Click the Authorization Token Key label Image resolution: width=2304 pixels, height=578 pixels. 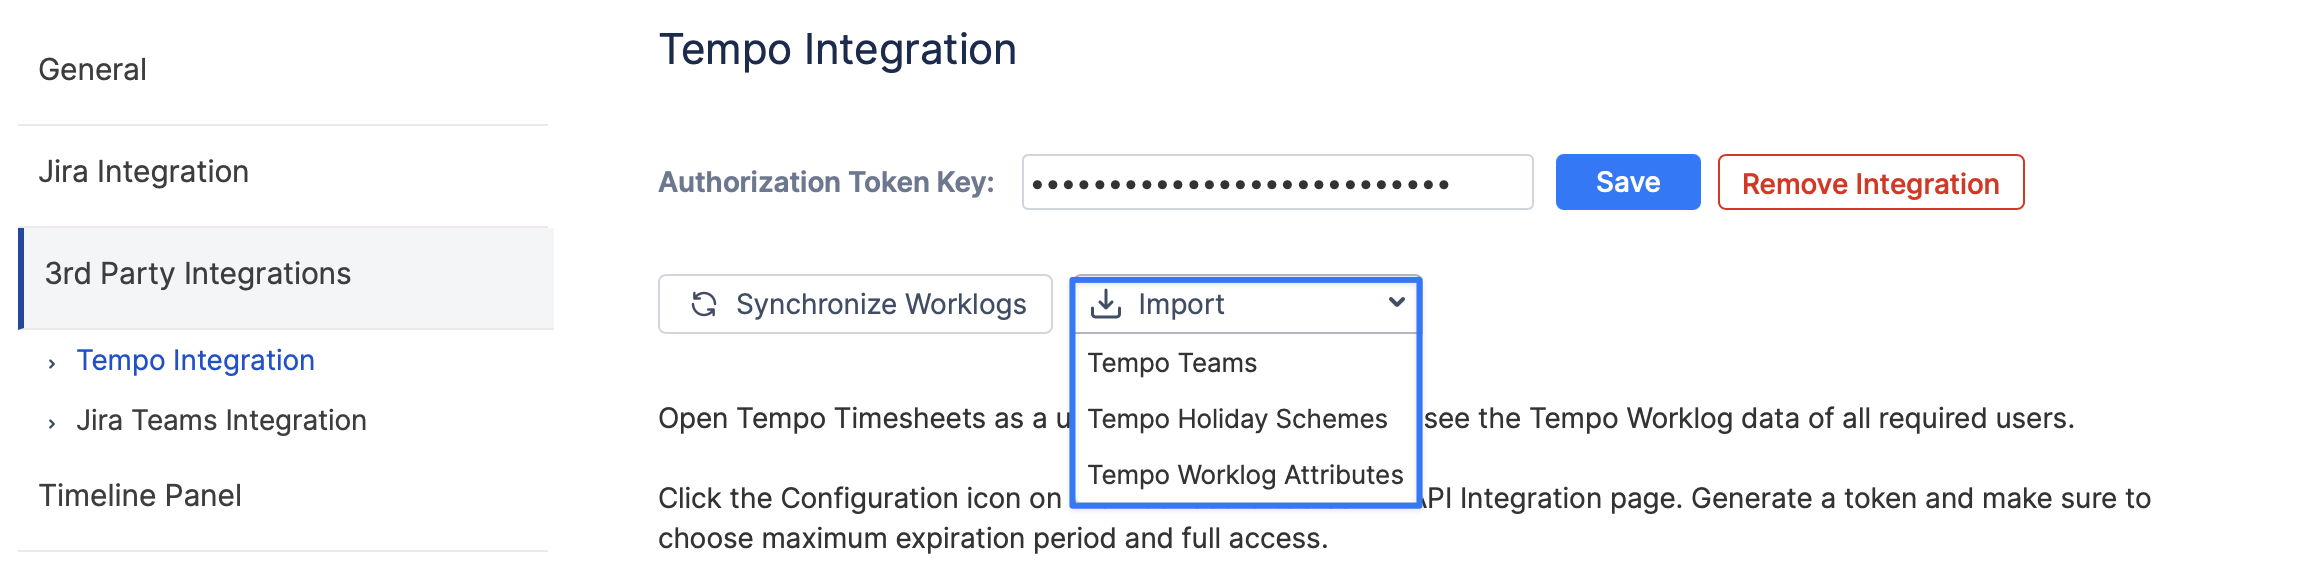tap(826, 183)
